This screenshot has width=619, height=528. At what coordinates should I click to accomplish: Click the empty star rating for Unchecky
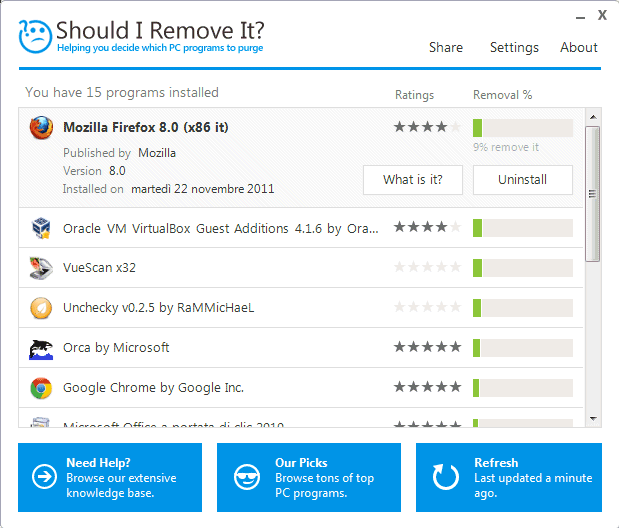pos(428,307)
